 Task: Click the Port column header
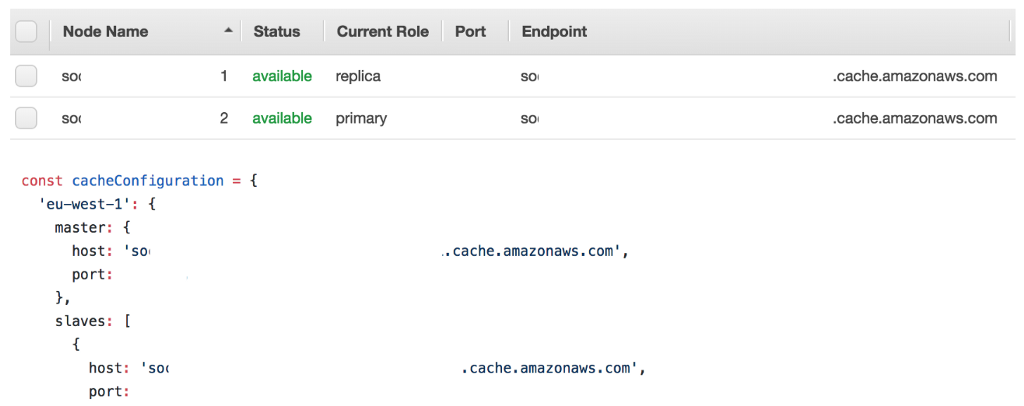click(x=470, y=32)
